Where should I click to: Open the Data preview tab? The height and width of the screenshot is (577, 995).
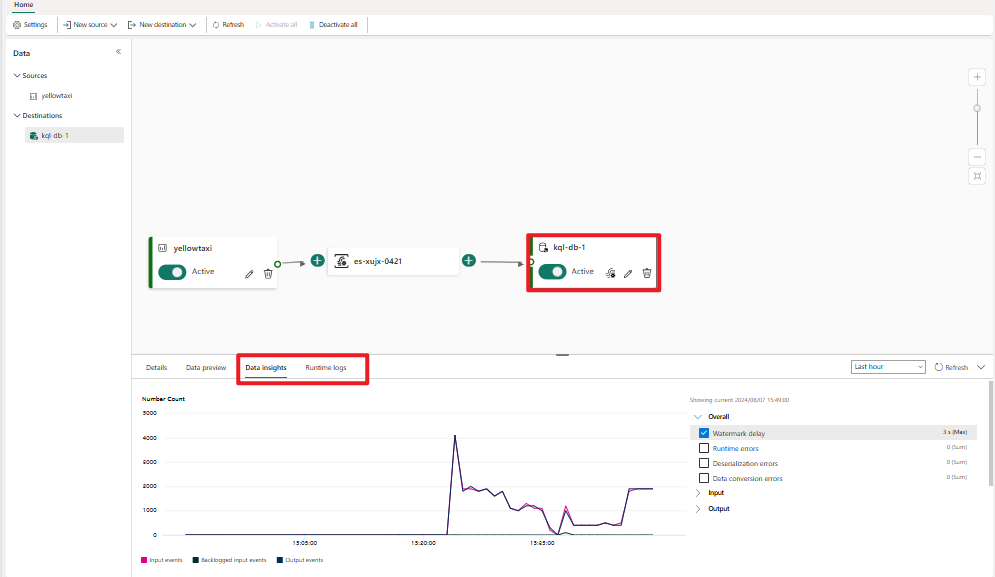tap(205, 367)
